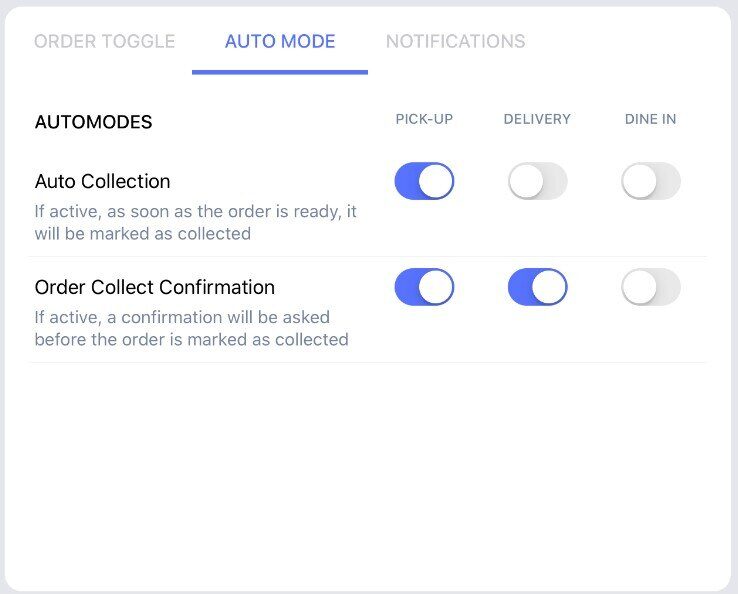Switch to the Order Toggle tab
This screenshot has height=594, width=738.
(x=105, y=42)
